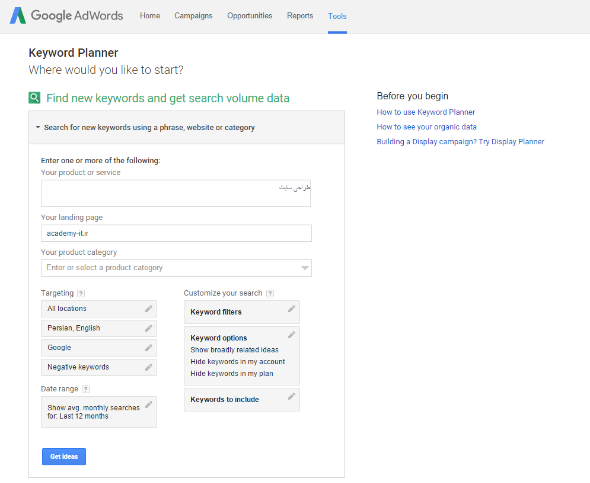This screenshot has height=483, width=590.
Task: Select the Keyword filters box
Action: click(242, 312)
